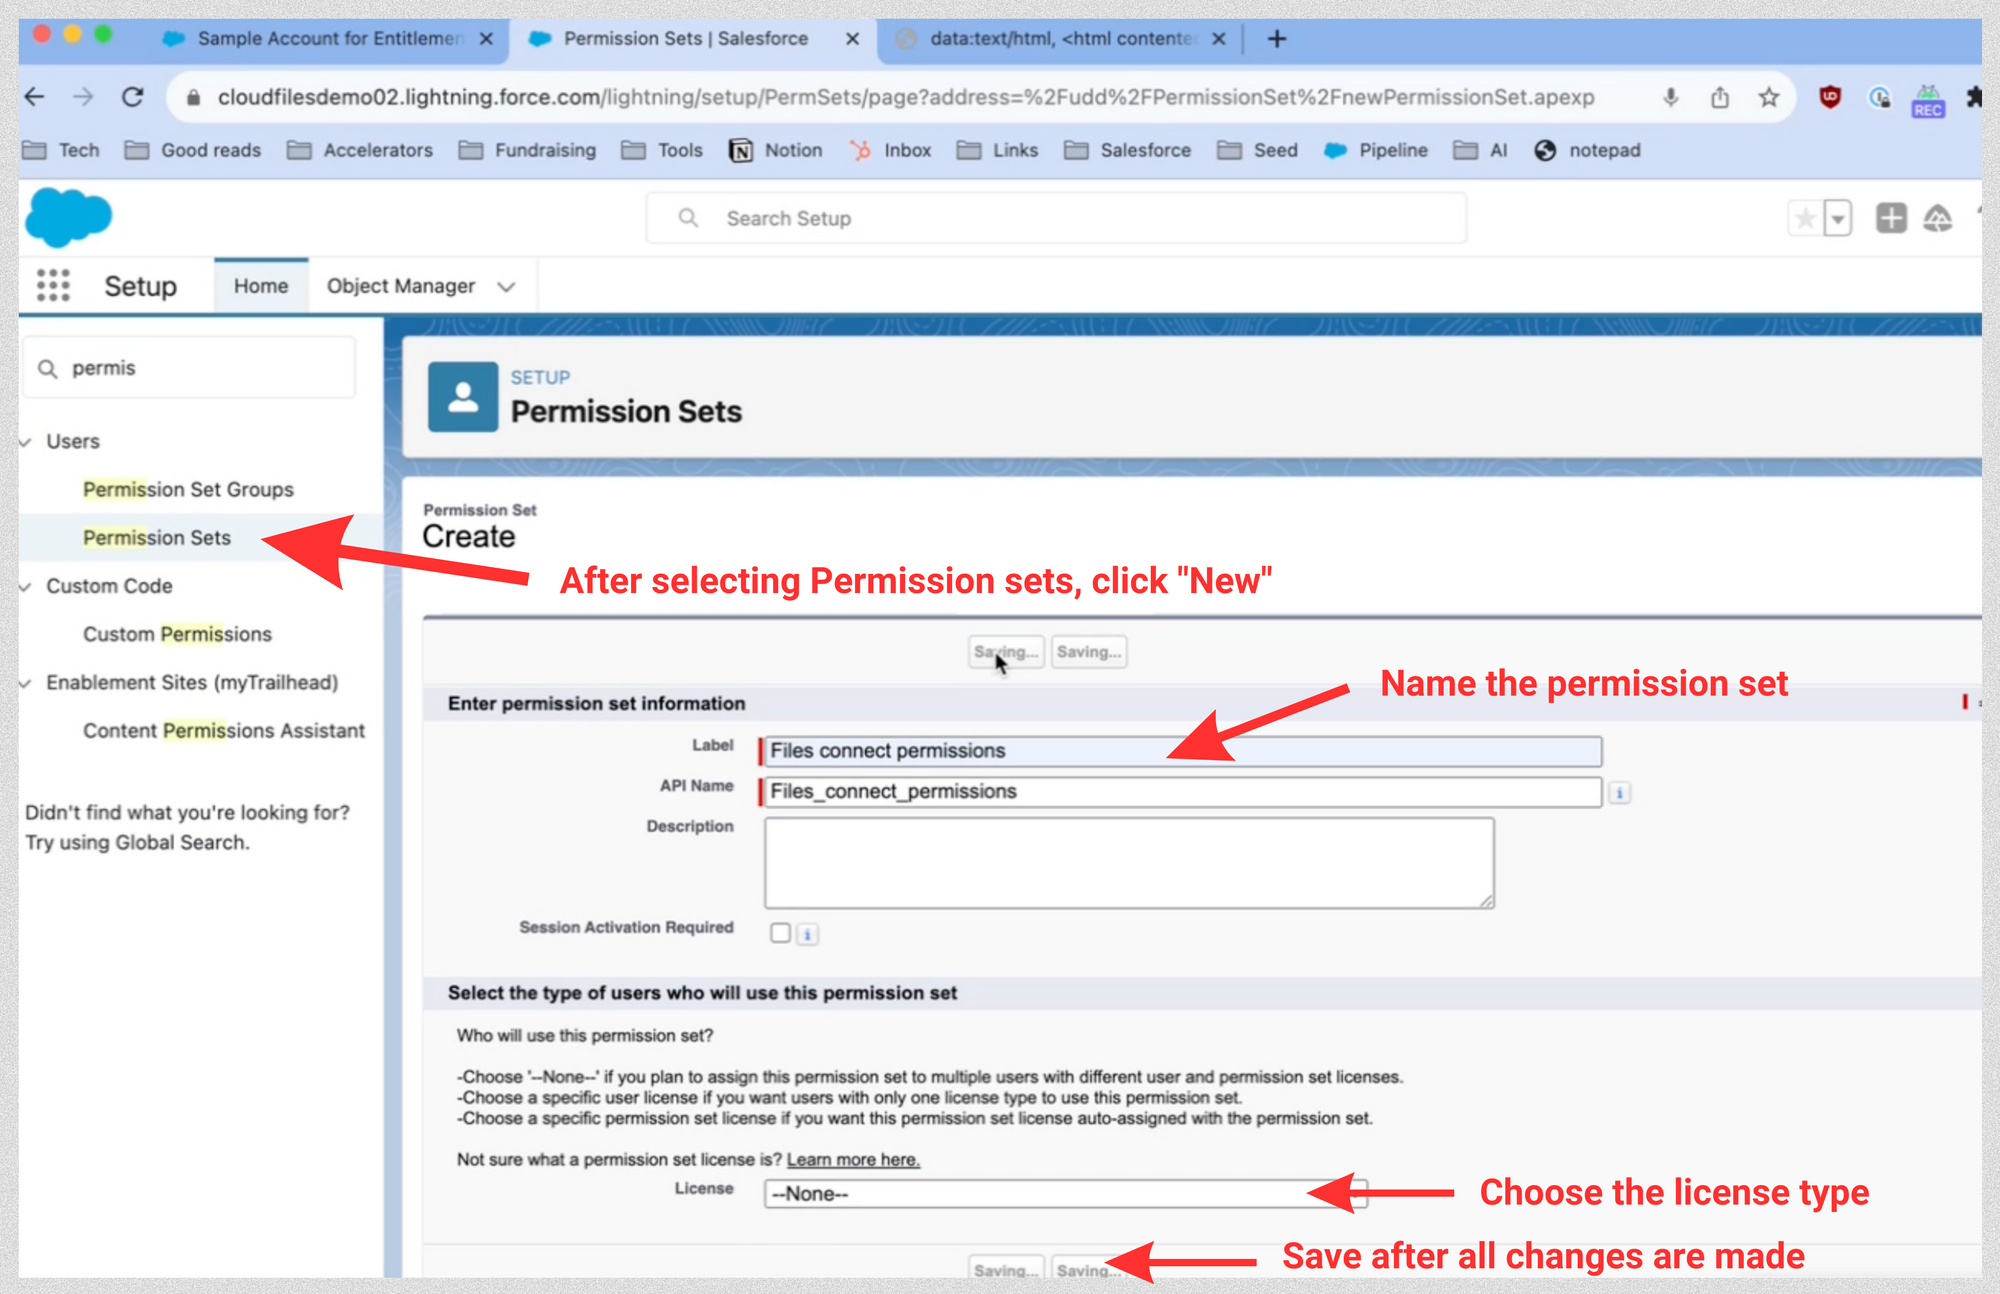Click the grid/waffle menu icon
The image size is (2000, 1294).
pos(55,286)
